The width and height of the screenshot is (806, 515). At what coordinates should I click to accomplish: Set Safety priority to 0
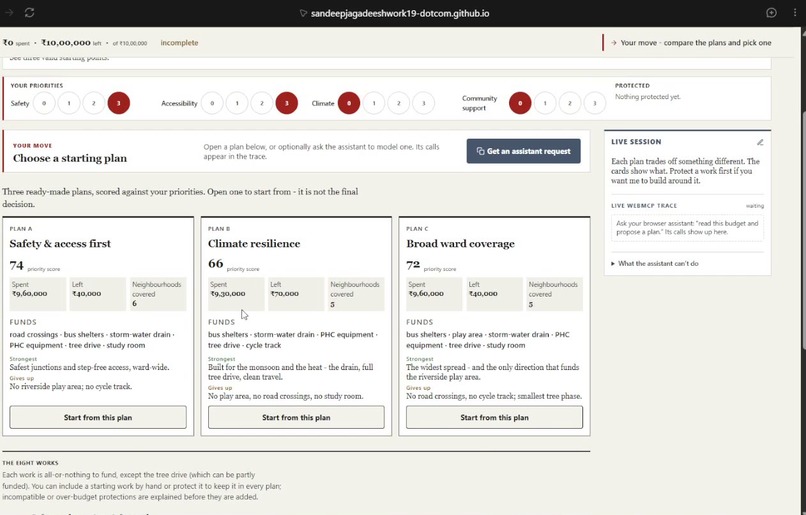click(x=44, y=103)
